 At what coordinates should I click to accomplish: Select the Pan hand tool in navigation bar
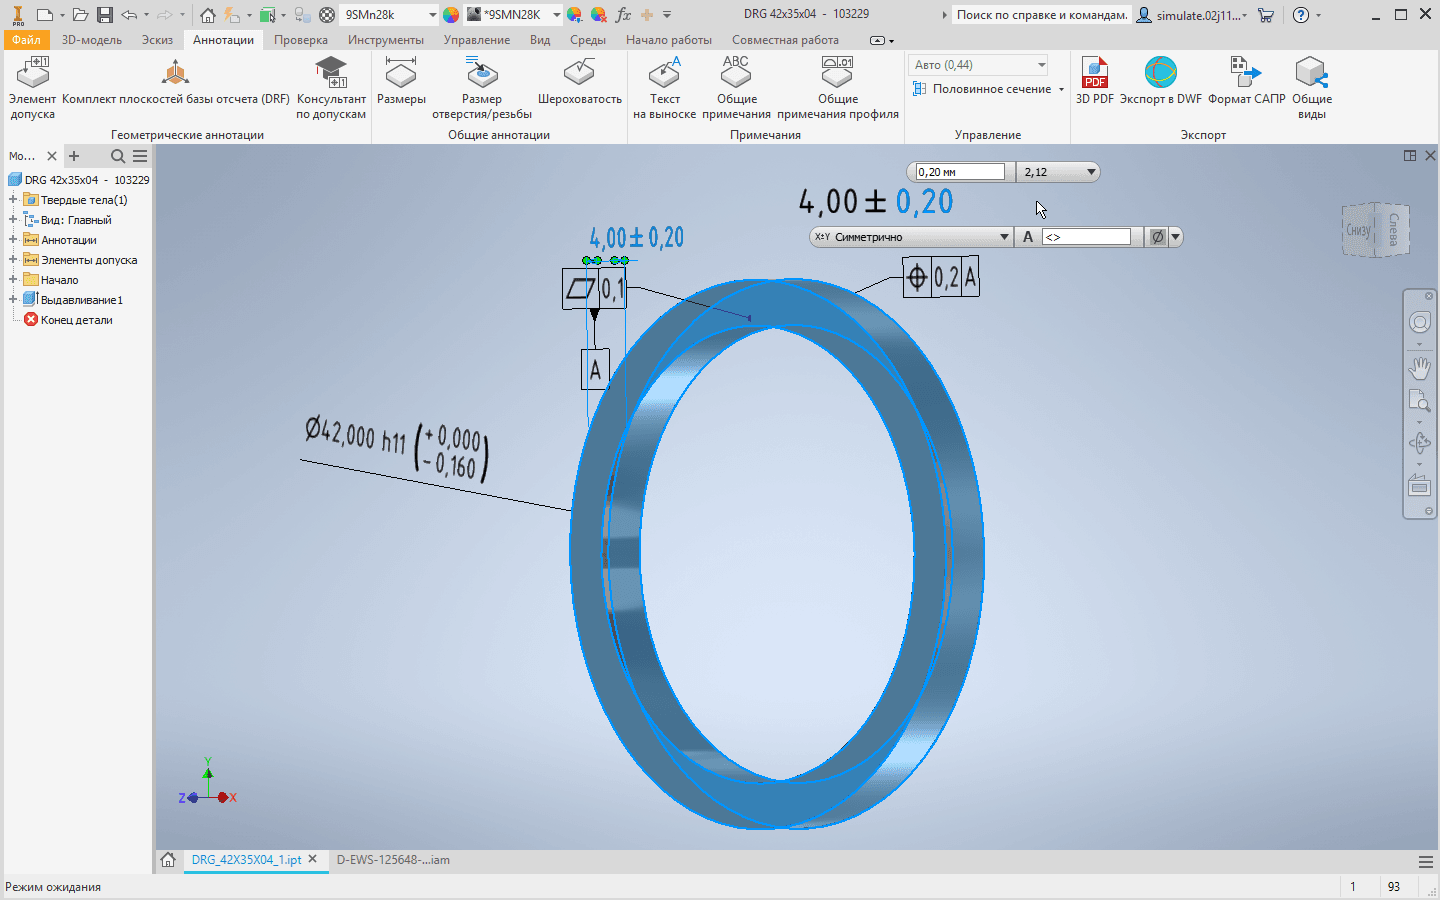click(1419, 368)
